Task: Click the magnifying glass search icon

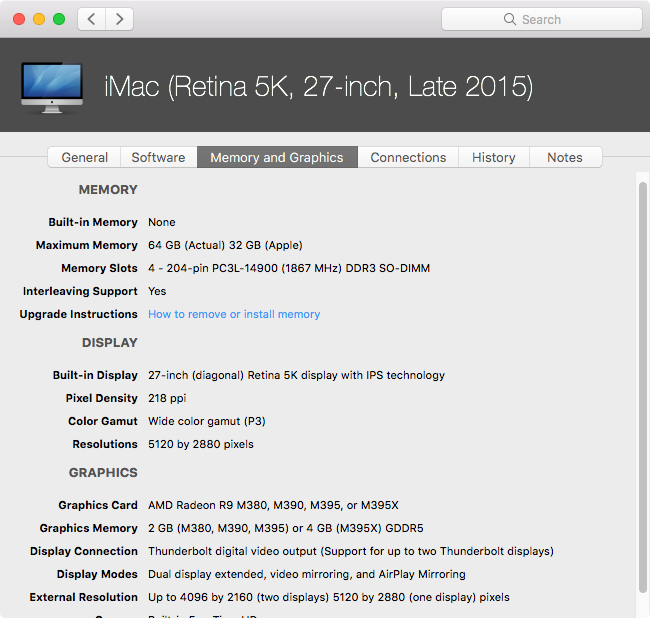Action: 509,19
